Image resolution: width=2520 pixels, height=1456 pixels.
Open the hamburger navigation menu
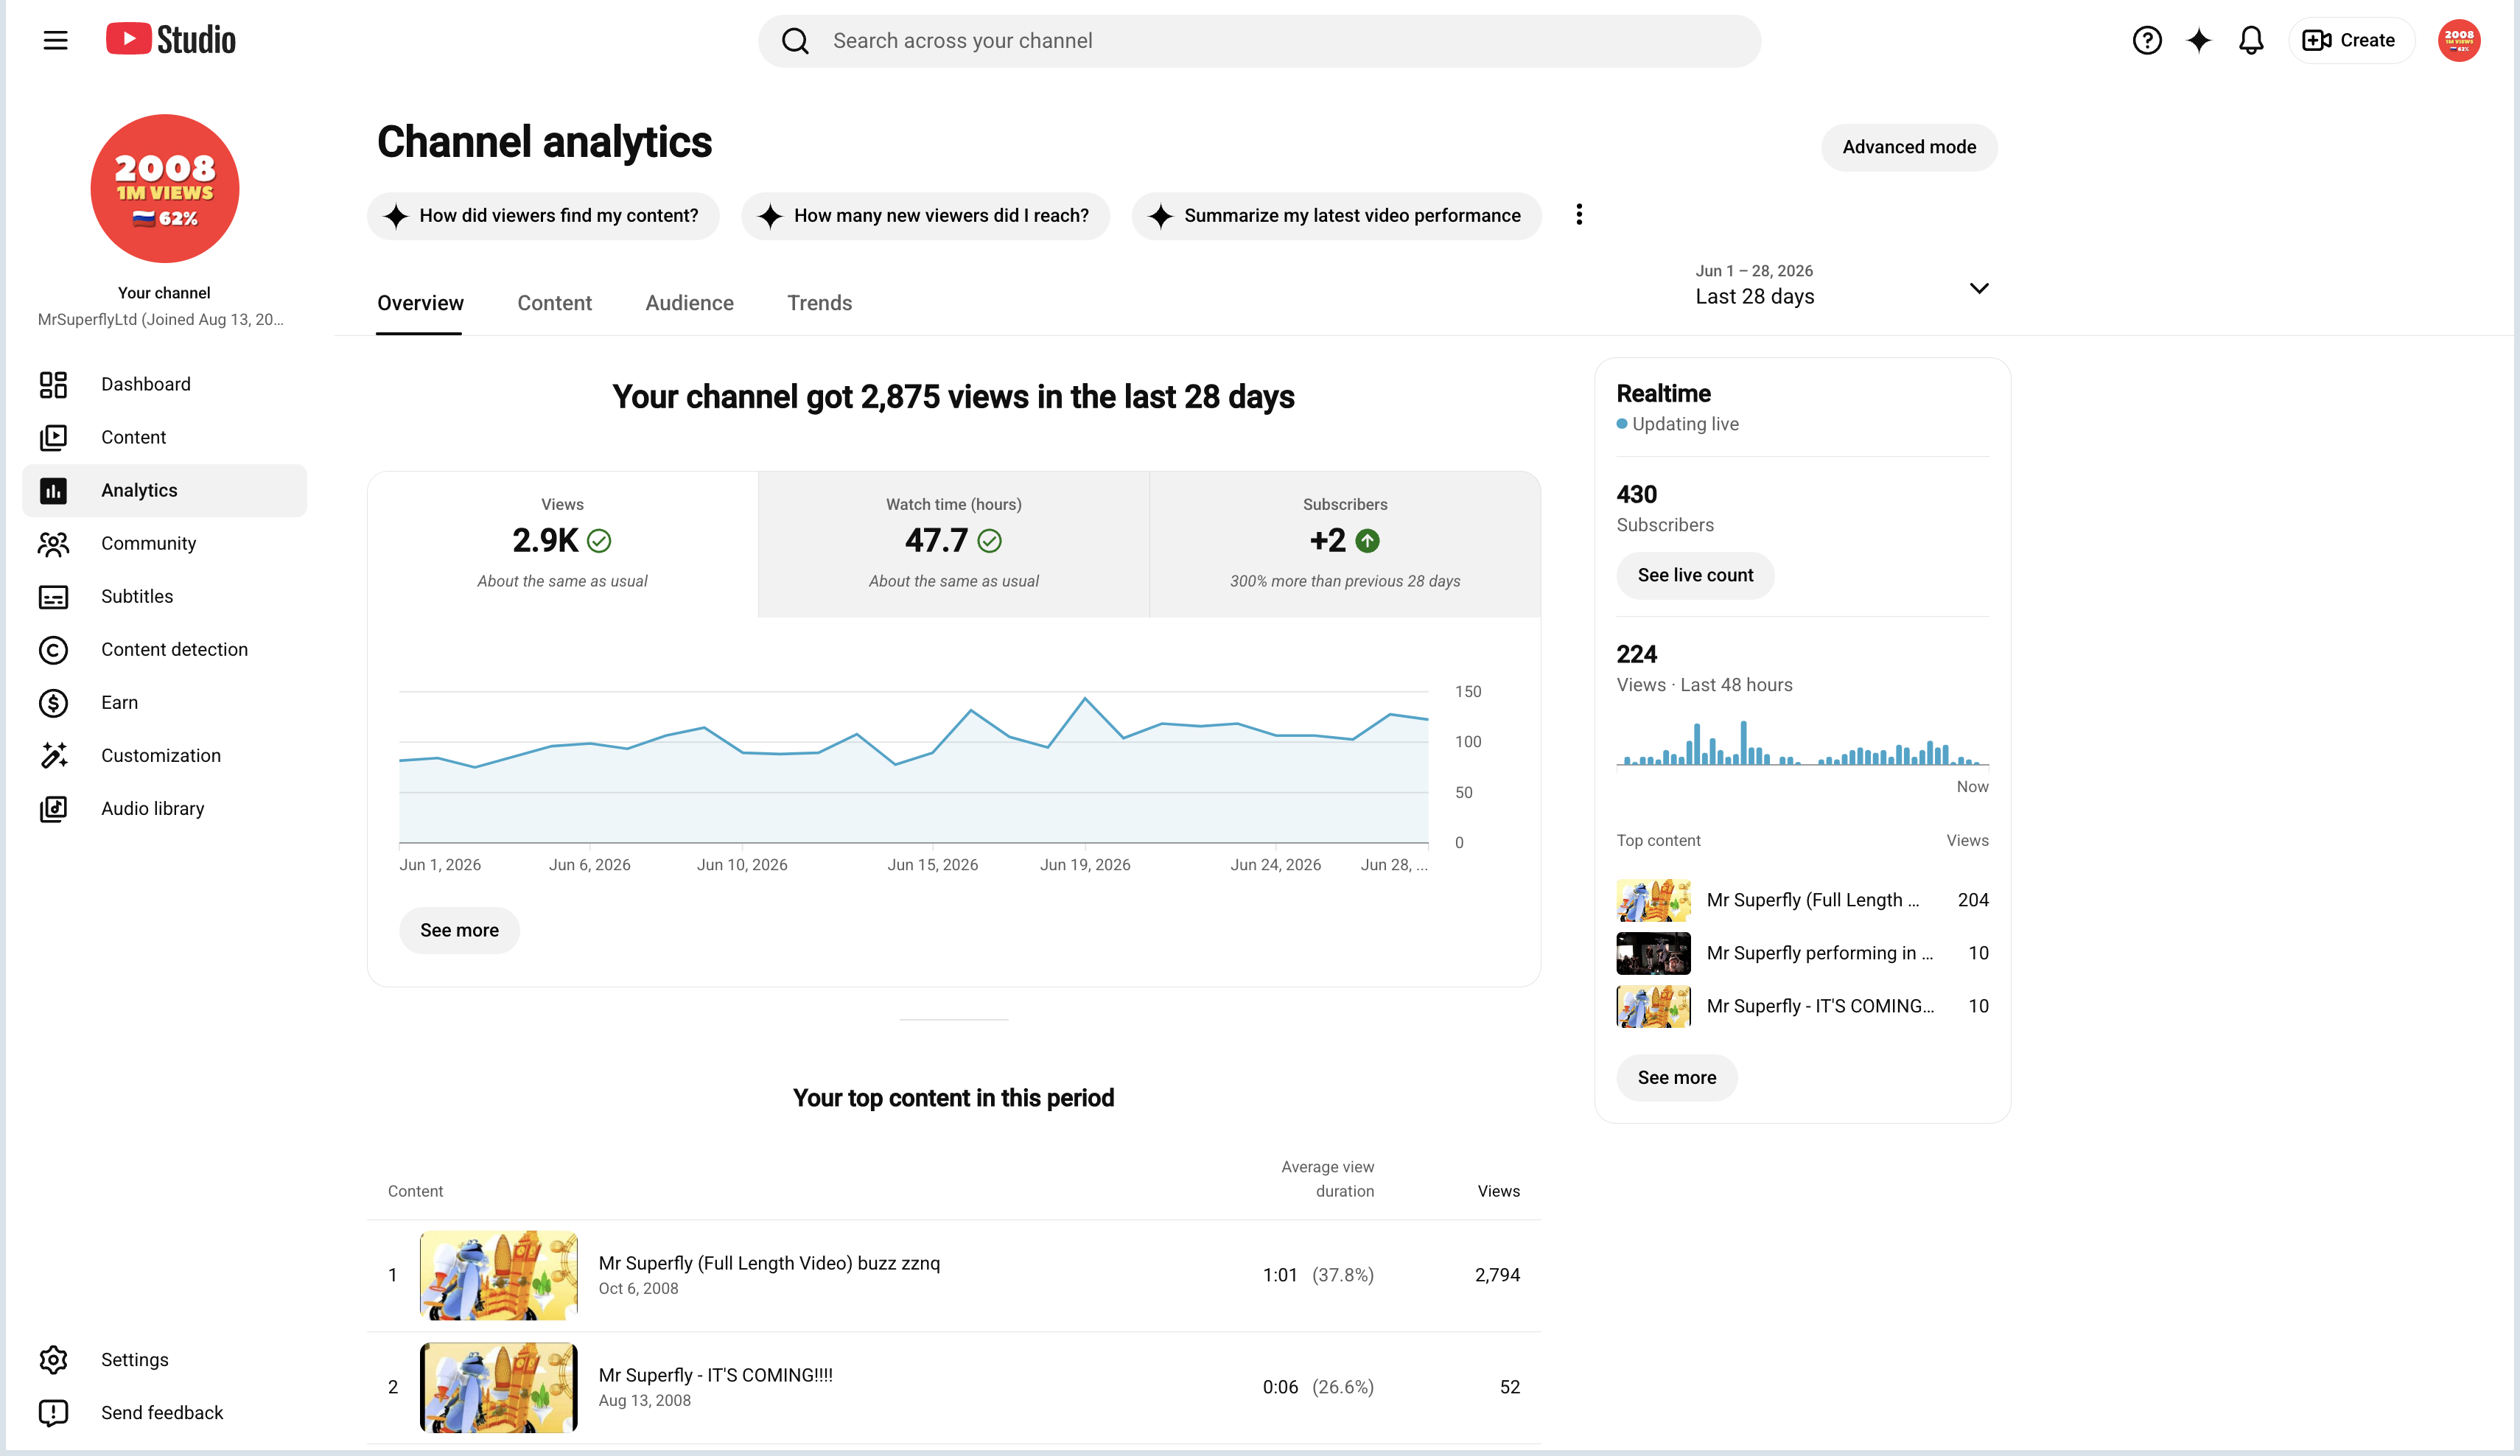[55, 40]
